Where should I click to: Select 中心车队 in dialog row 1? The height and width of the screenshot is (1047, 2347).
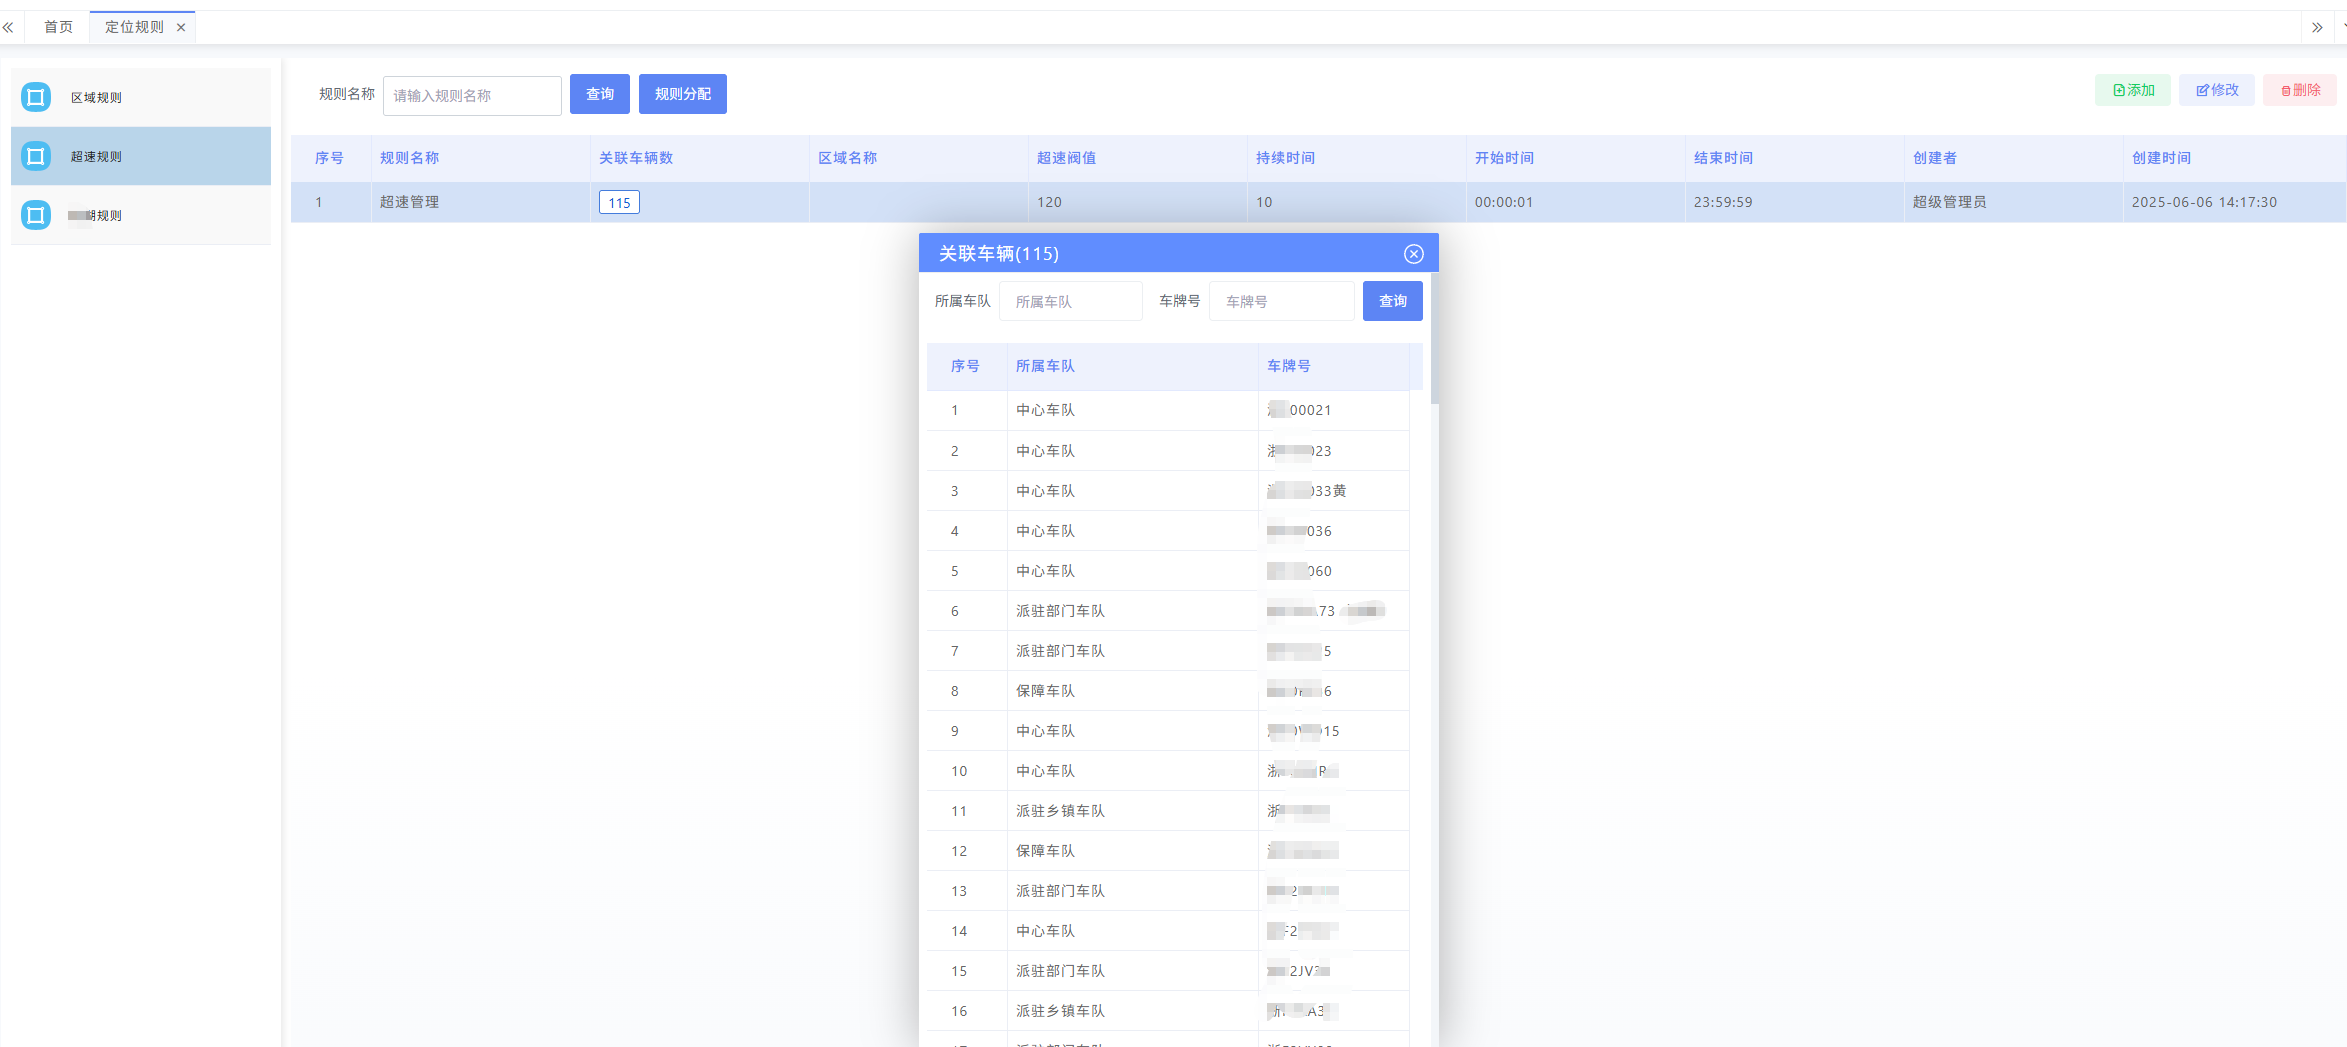click(x=1045, y=410)
